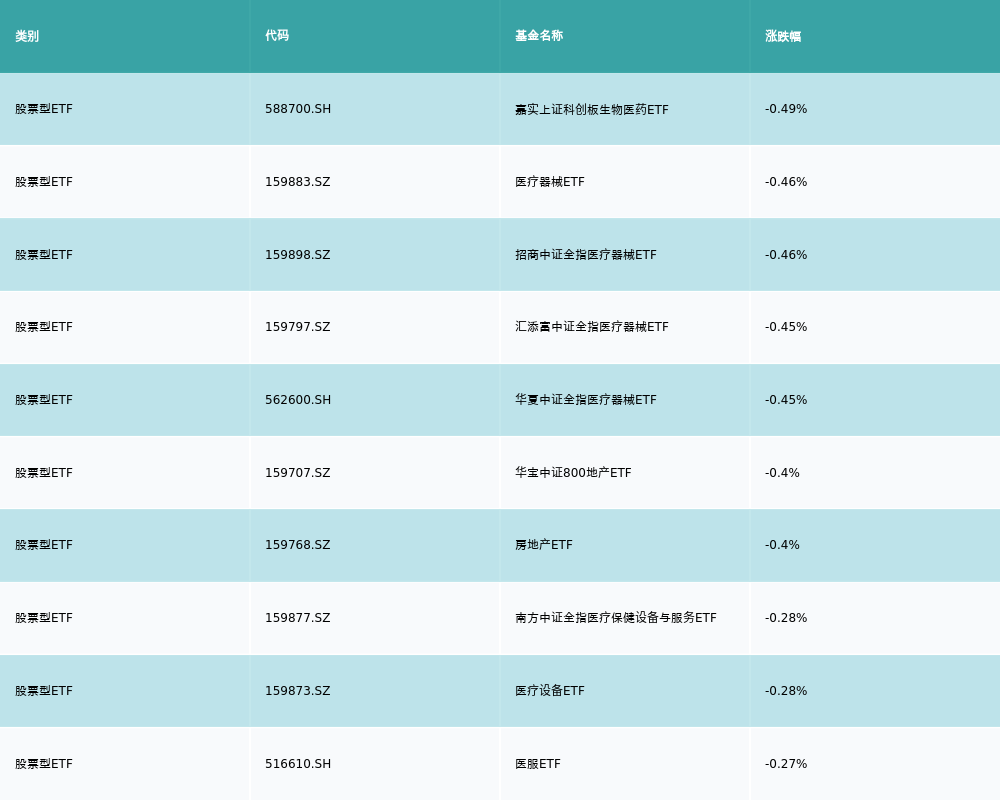Select code 588700.SH
The image size is (1000, 800).
pyautogui.click(x=298, y=109)
